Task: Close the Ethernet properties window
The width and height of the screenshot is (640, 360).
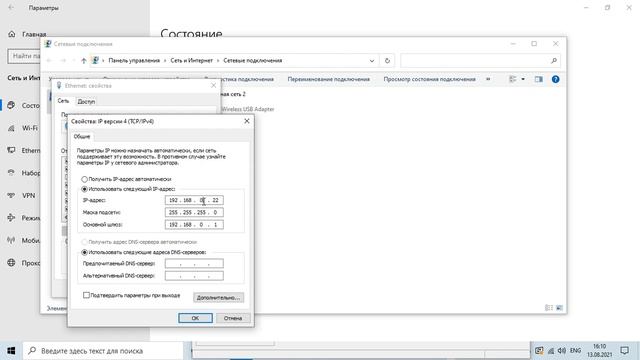Action: [213, 85]
